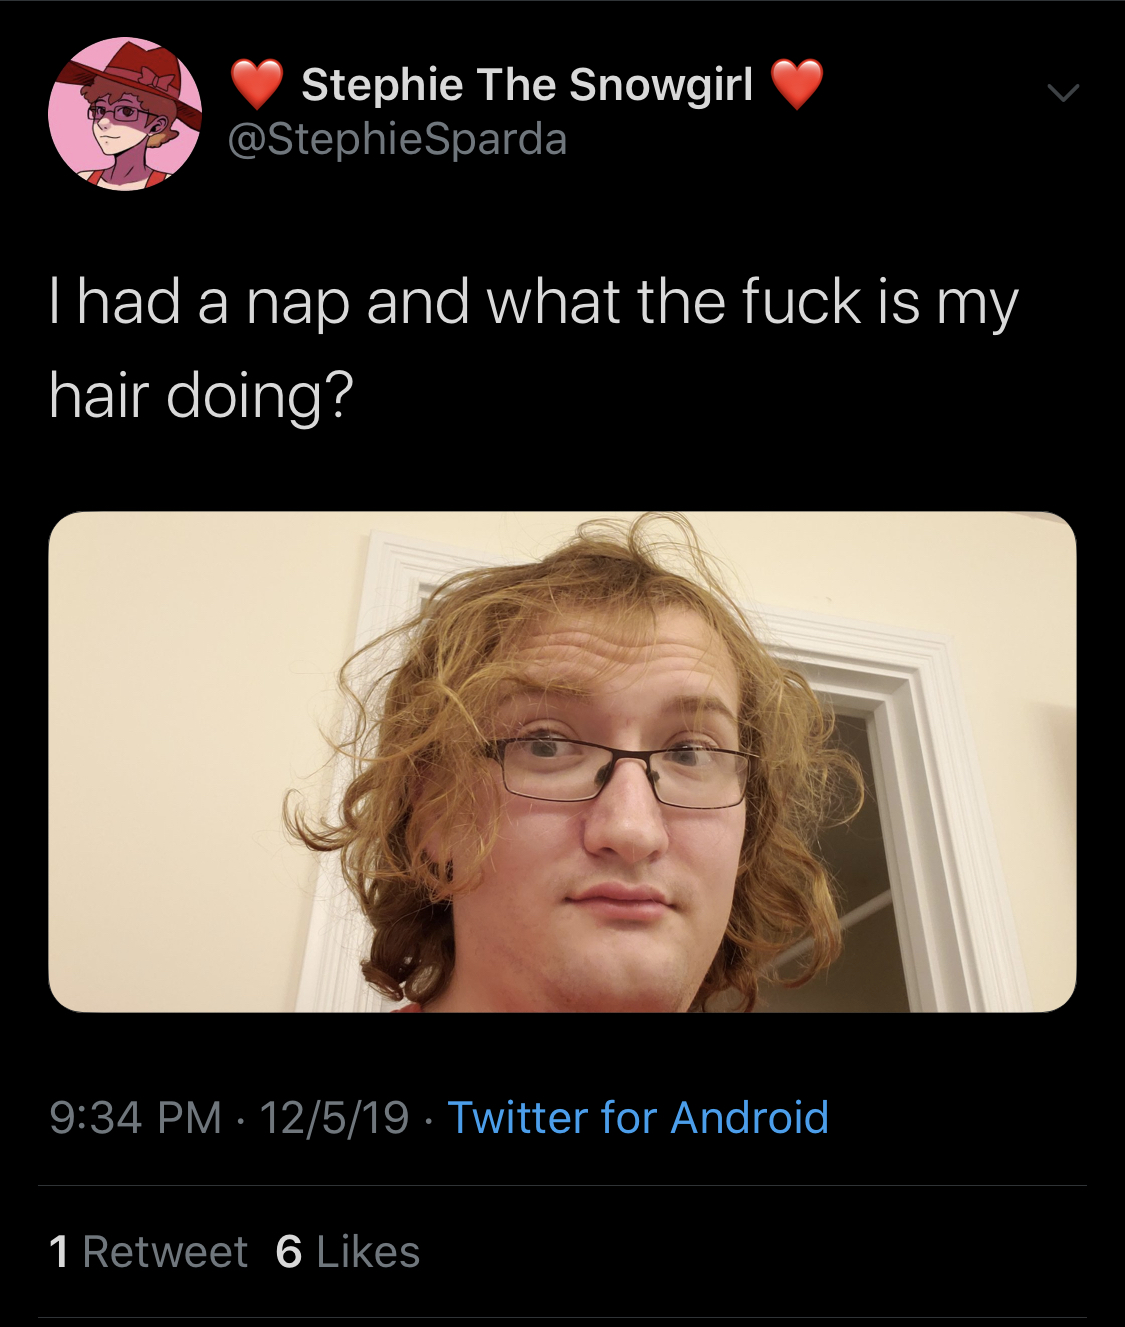
Task: Open the attached selfie photo
Action: tap(562, 762)
